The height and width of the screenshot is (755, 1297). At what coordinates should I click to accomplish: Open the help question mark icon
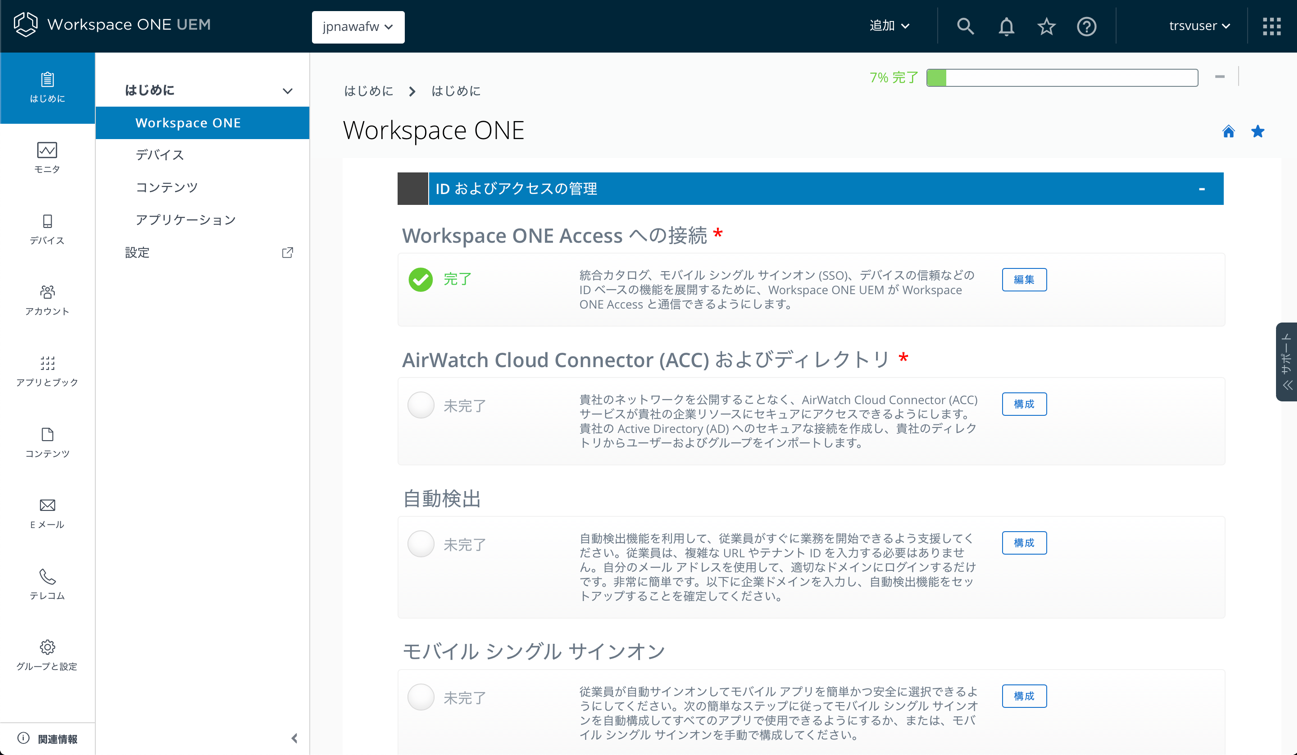[1087, 27]
